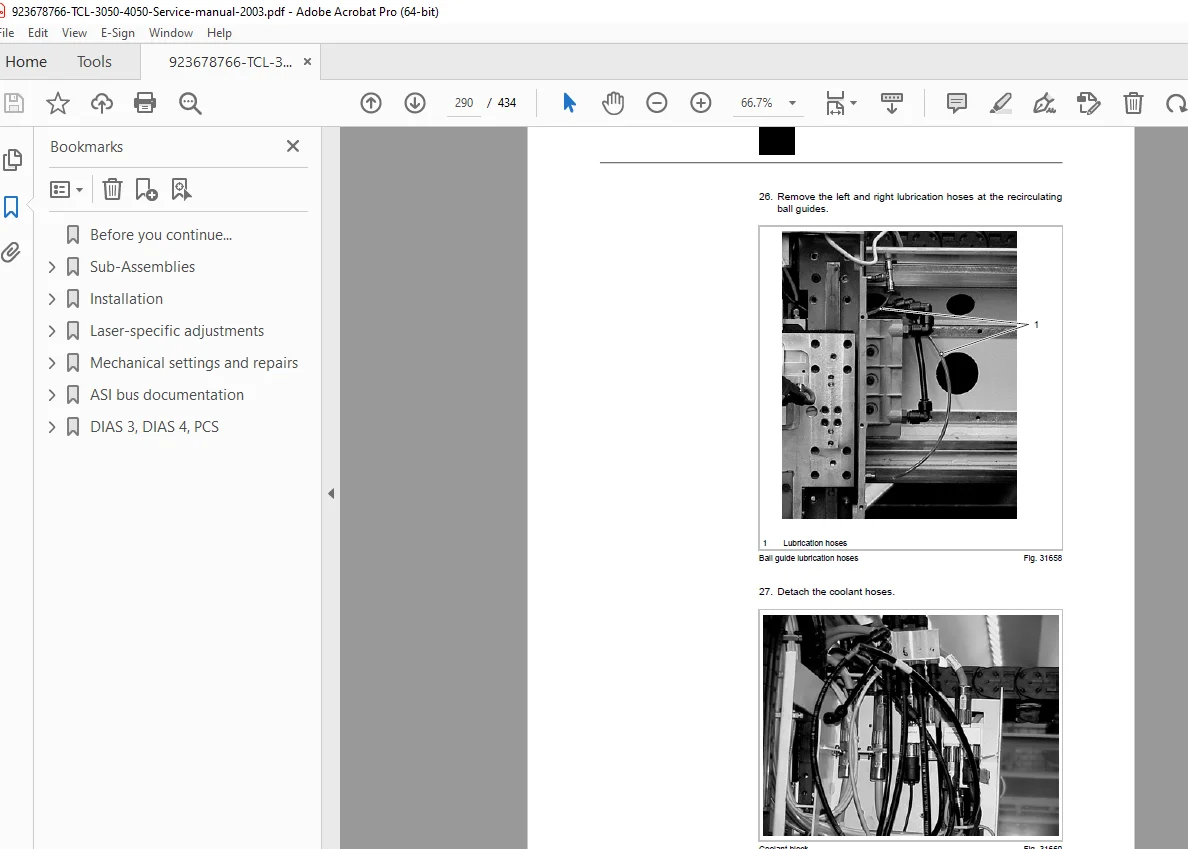This screenshot has width=1188, height=849.
Task: Activate the Hand pan tool
Action: pyautogui.click(x=613, y=103)
